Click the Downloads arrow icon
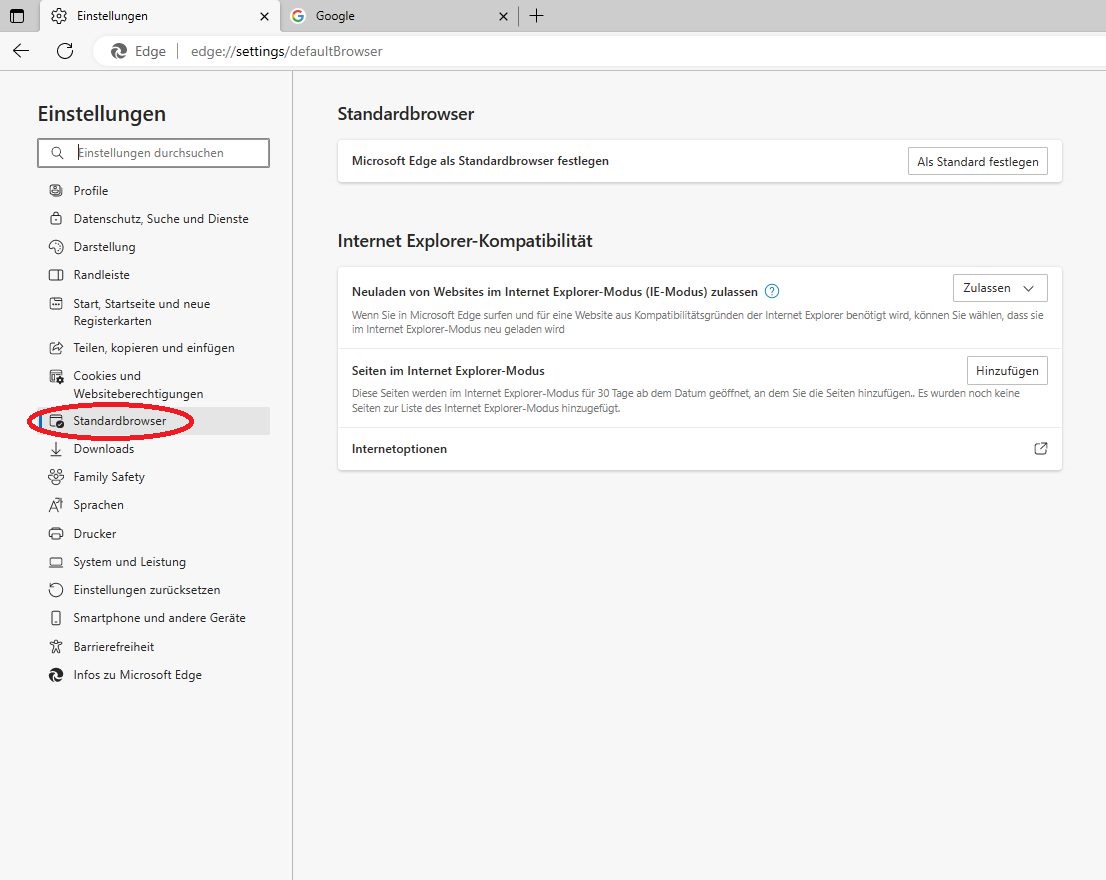Viewport: 1106px width, 880px height. click(56, 449)
